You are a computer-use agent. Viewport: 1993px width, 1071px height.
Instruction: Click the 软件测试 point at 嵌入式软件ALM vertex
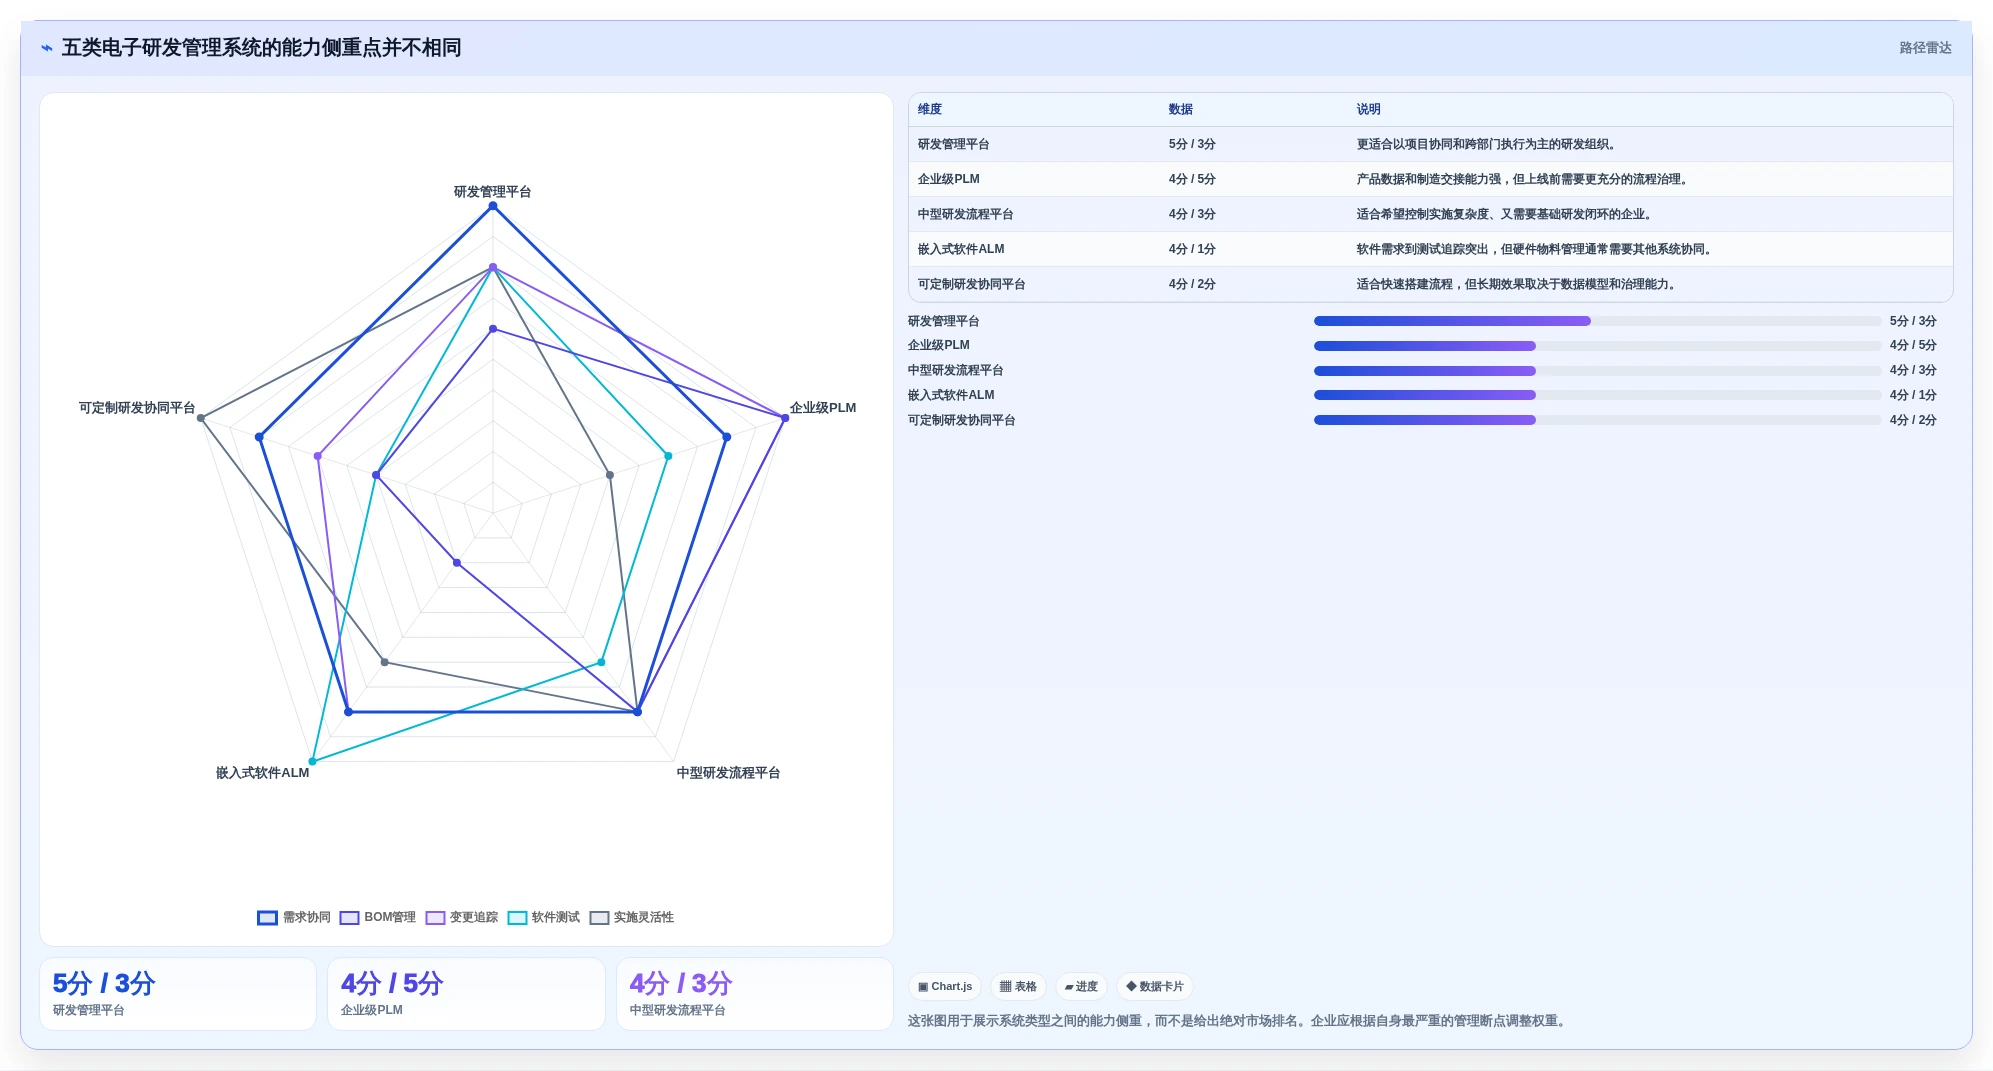point(313,761)
